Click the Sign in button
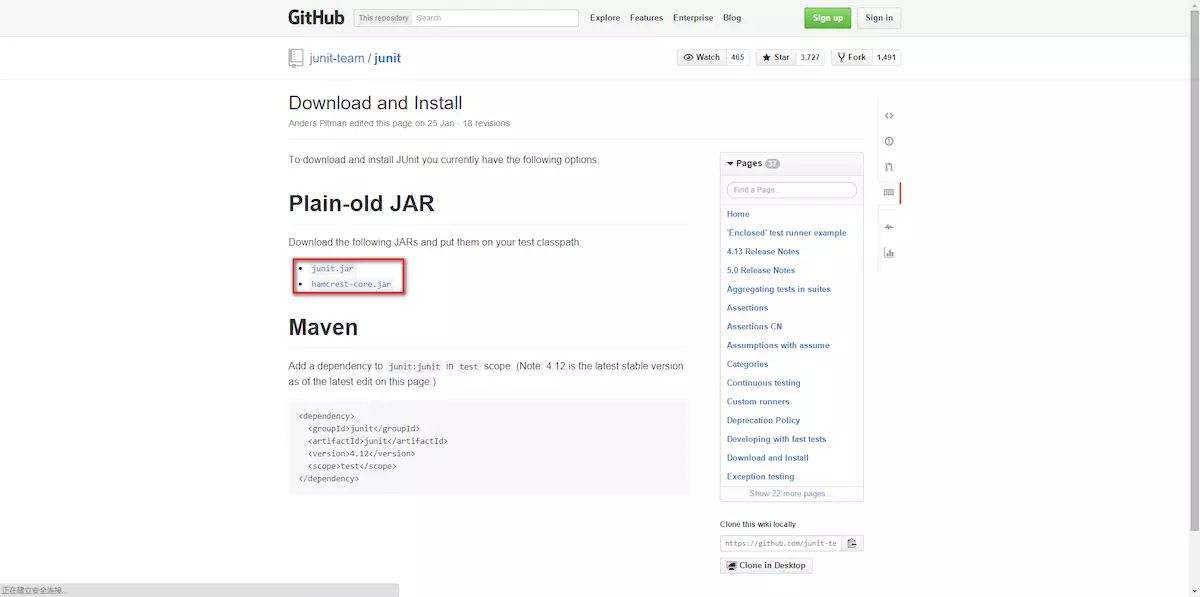Image resolution: width=1200 pixels, height=597 pixels. point(879,18)
